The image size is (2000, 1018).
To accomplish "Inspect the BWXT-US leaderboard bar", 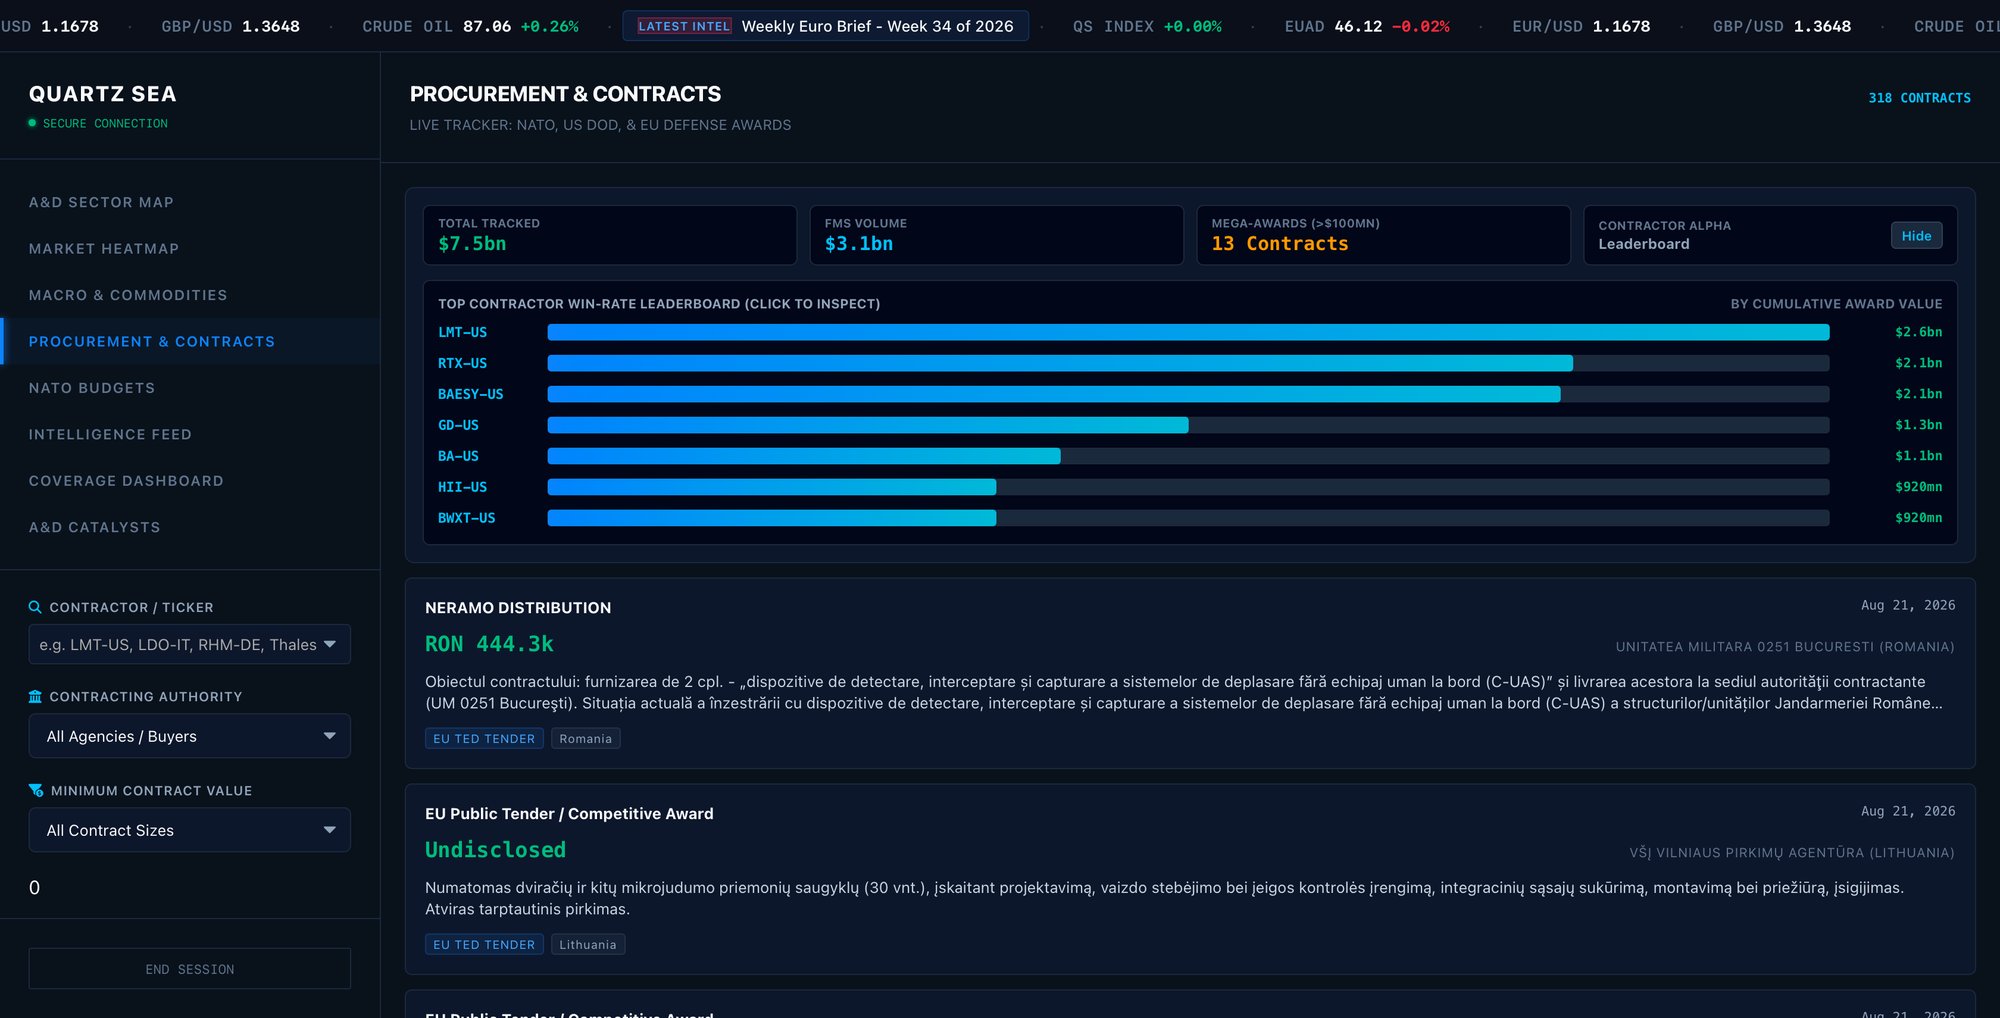I will coord(1188,518).
